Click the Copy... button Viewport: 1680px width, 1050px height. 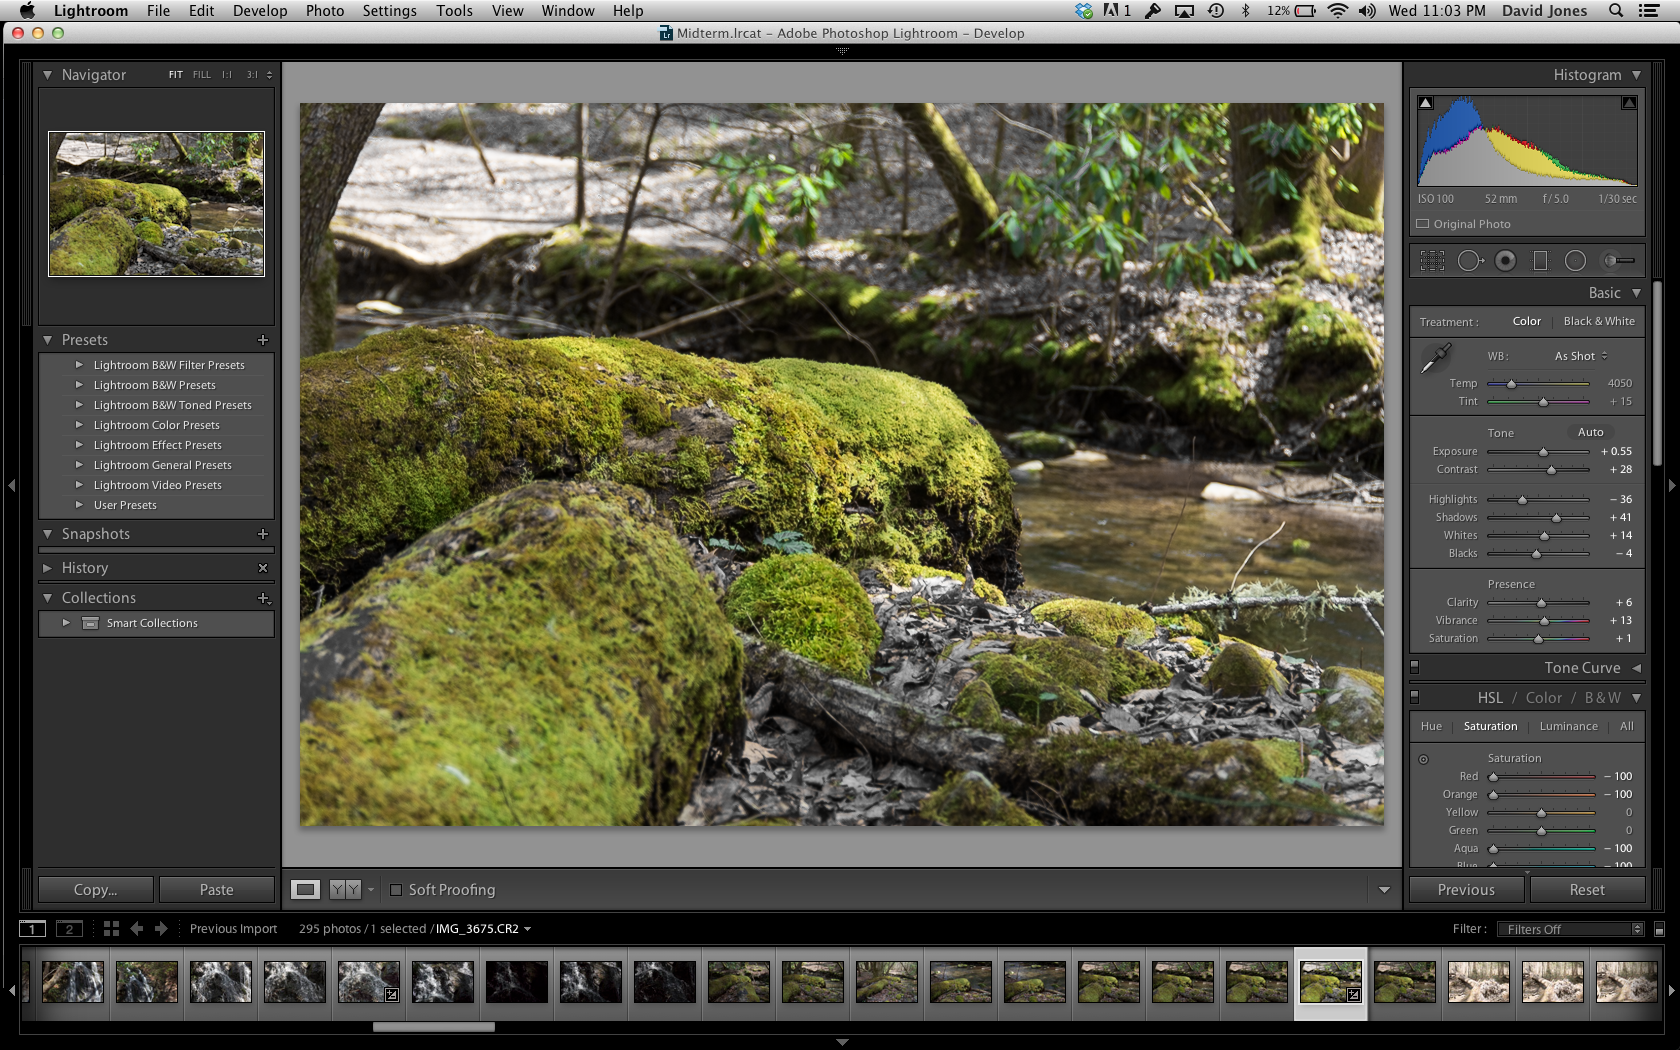pos(95,890)
